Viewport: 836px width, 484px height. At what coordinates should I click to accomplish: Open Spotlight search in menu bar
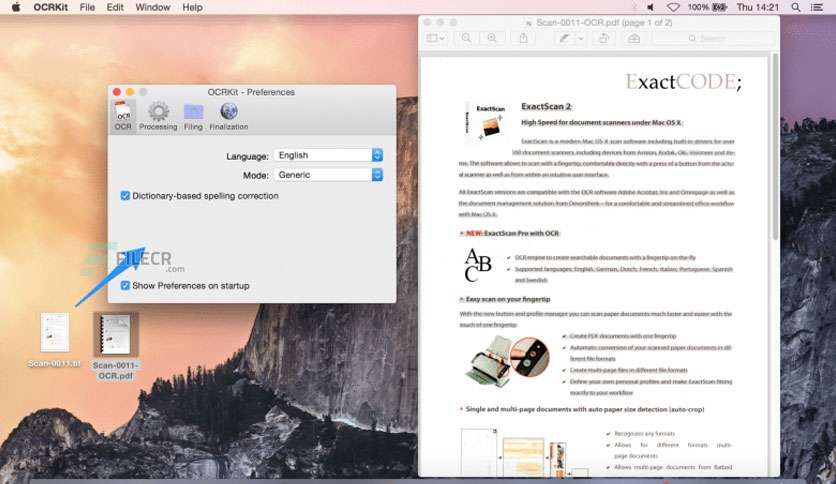[795, 7]
